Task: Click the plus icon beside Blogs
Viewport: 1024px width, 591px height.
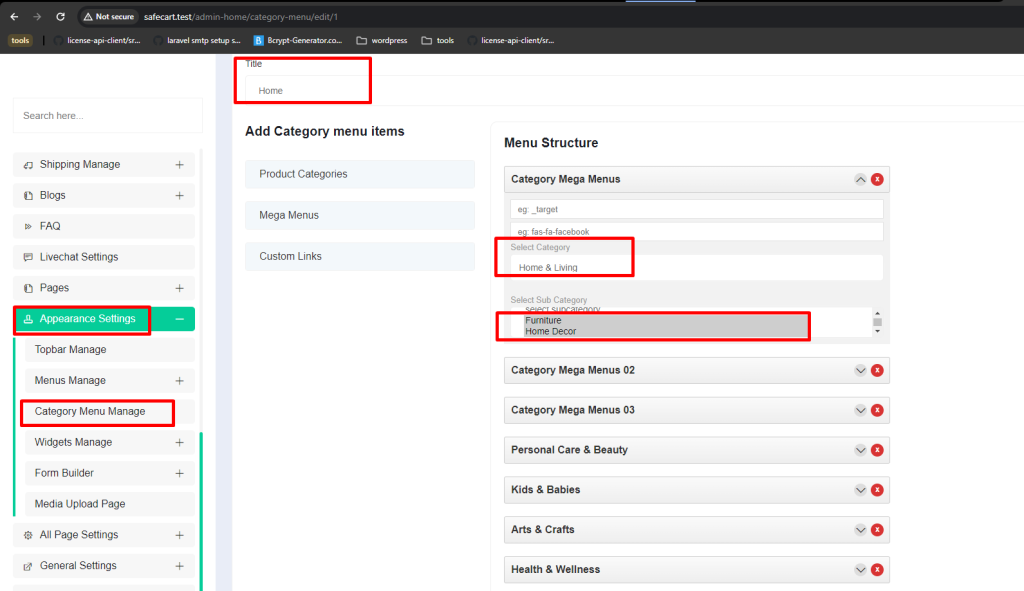Action: (x=180, y=195)
